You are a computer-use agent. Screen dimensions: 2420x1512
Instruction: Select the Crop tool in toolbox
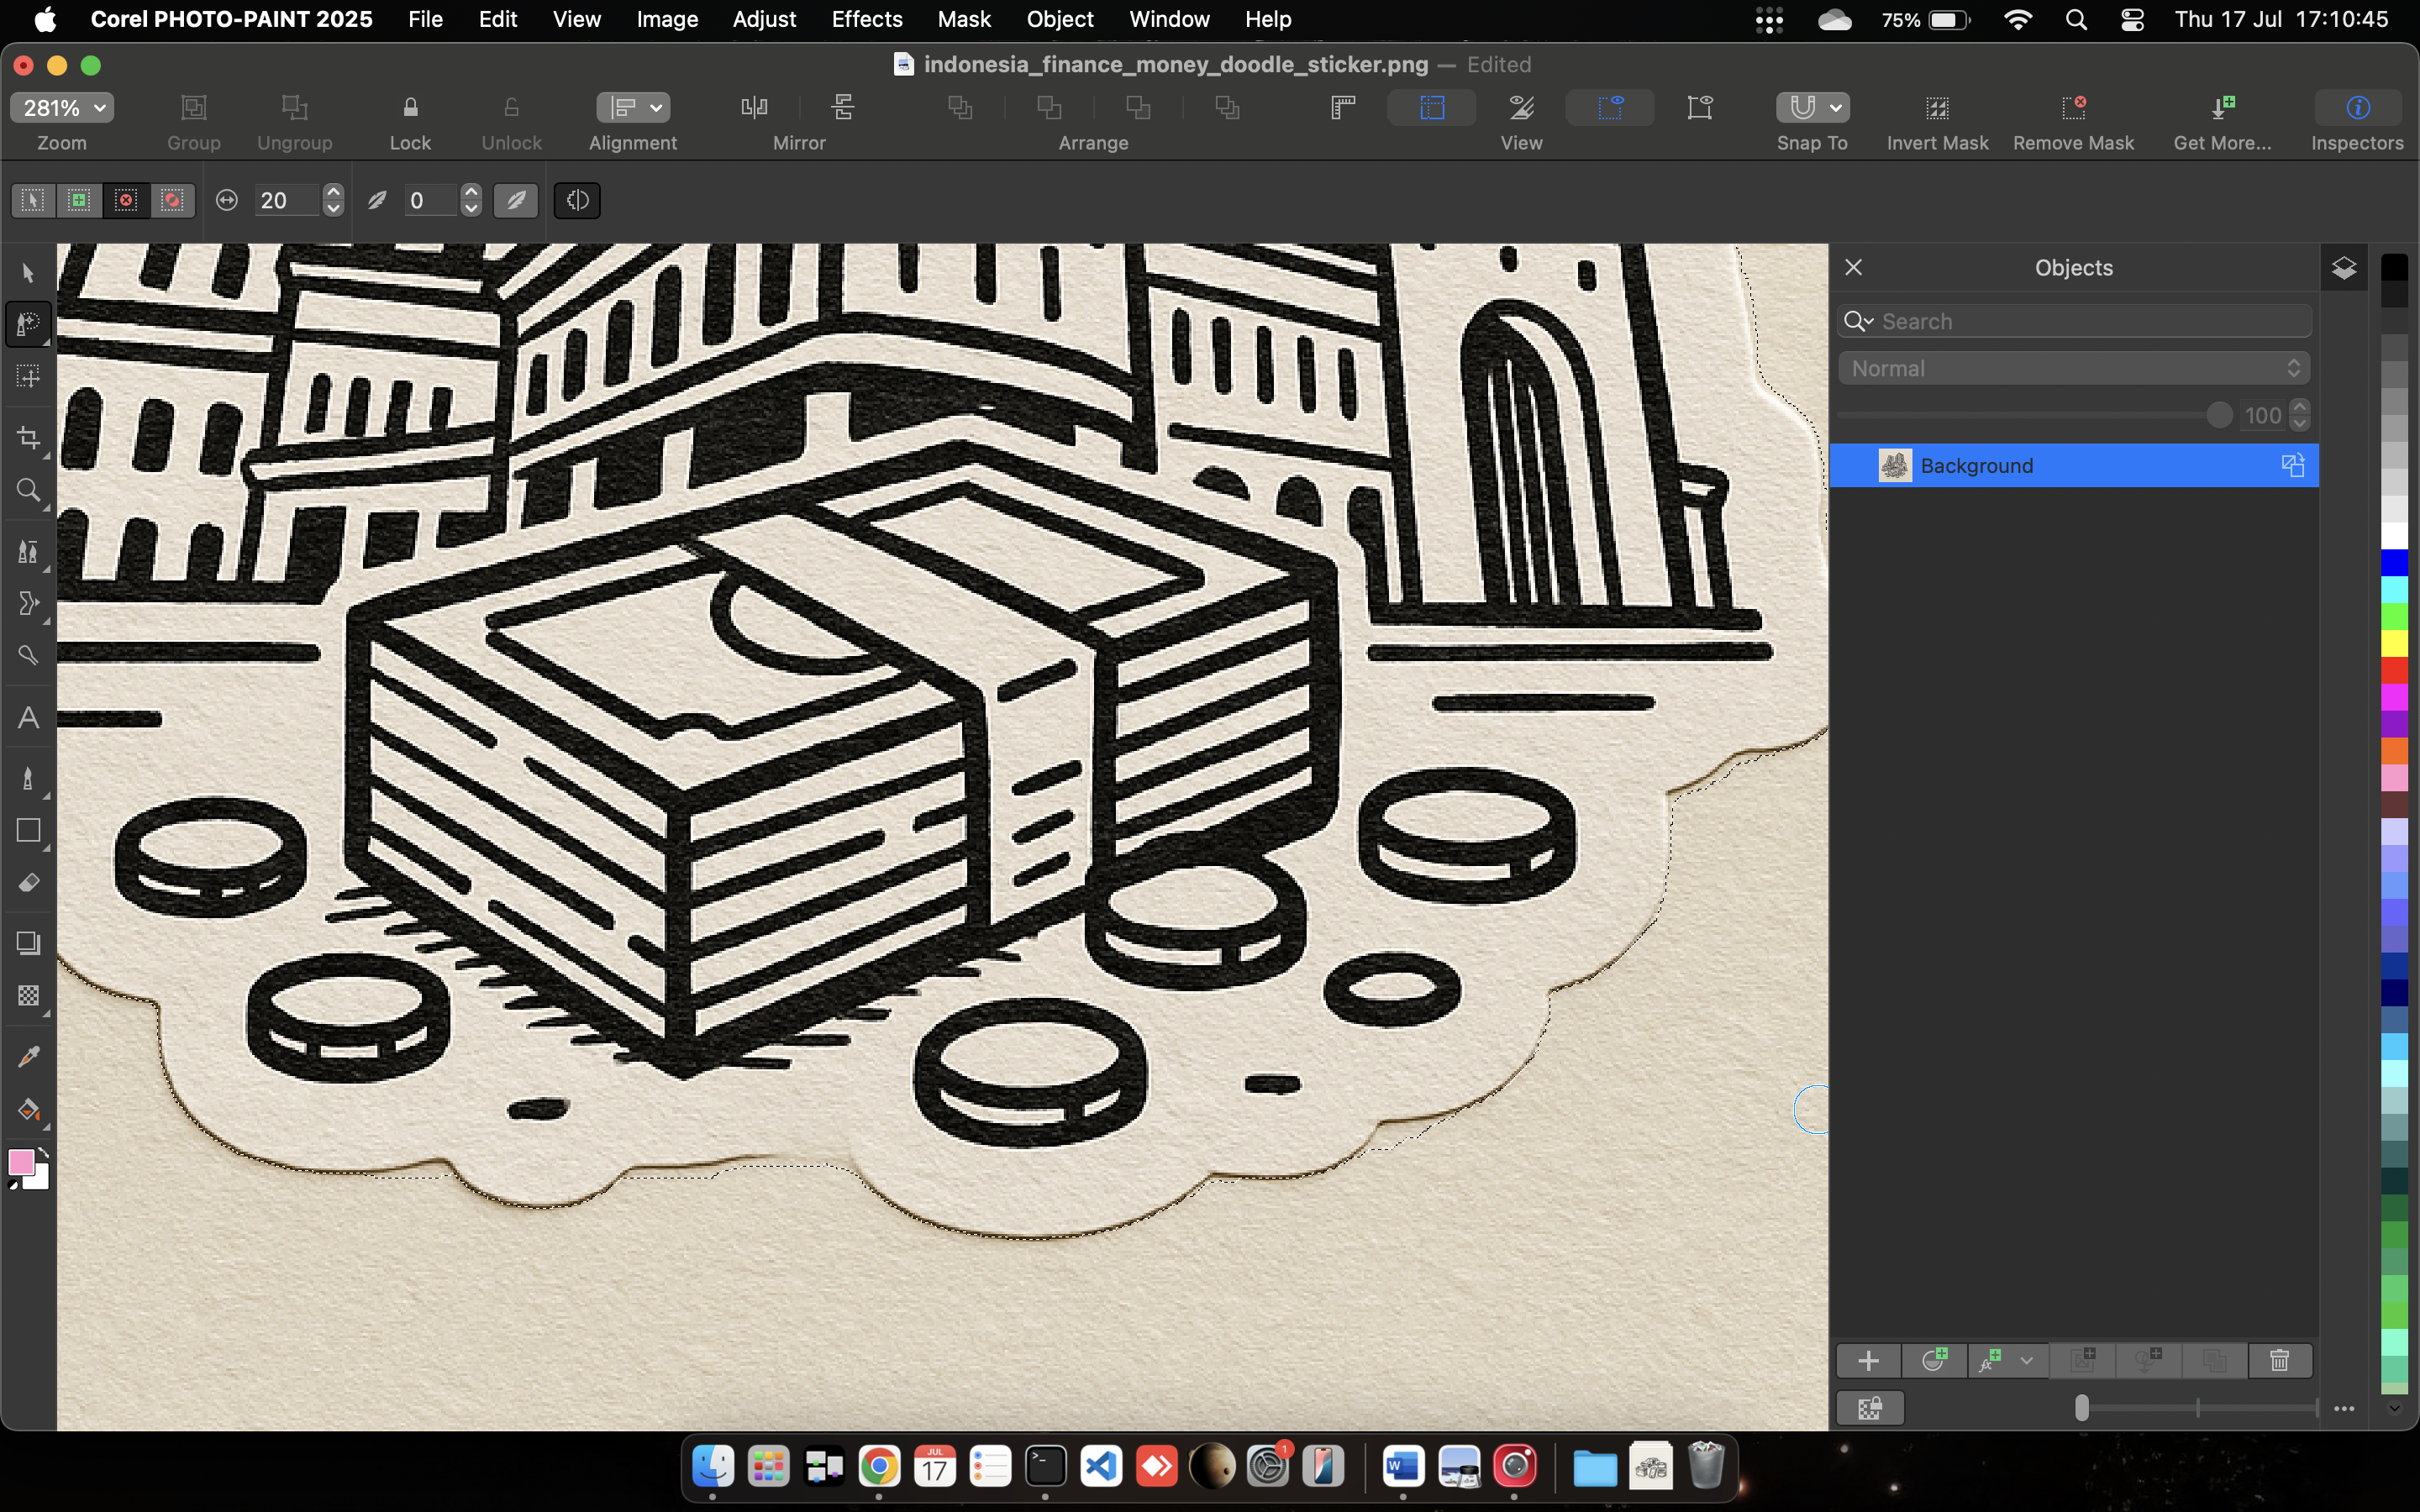click(x=28, y=438)
